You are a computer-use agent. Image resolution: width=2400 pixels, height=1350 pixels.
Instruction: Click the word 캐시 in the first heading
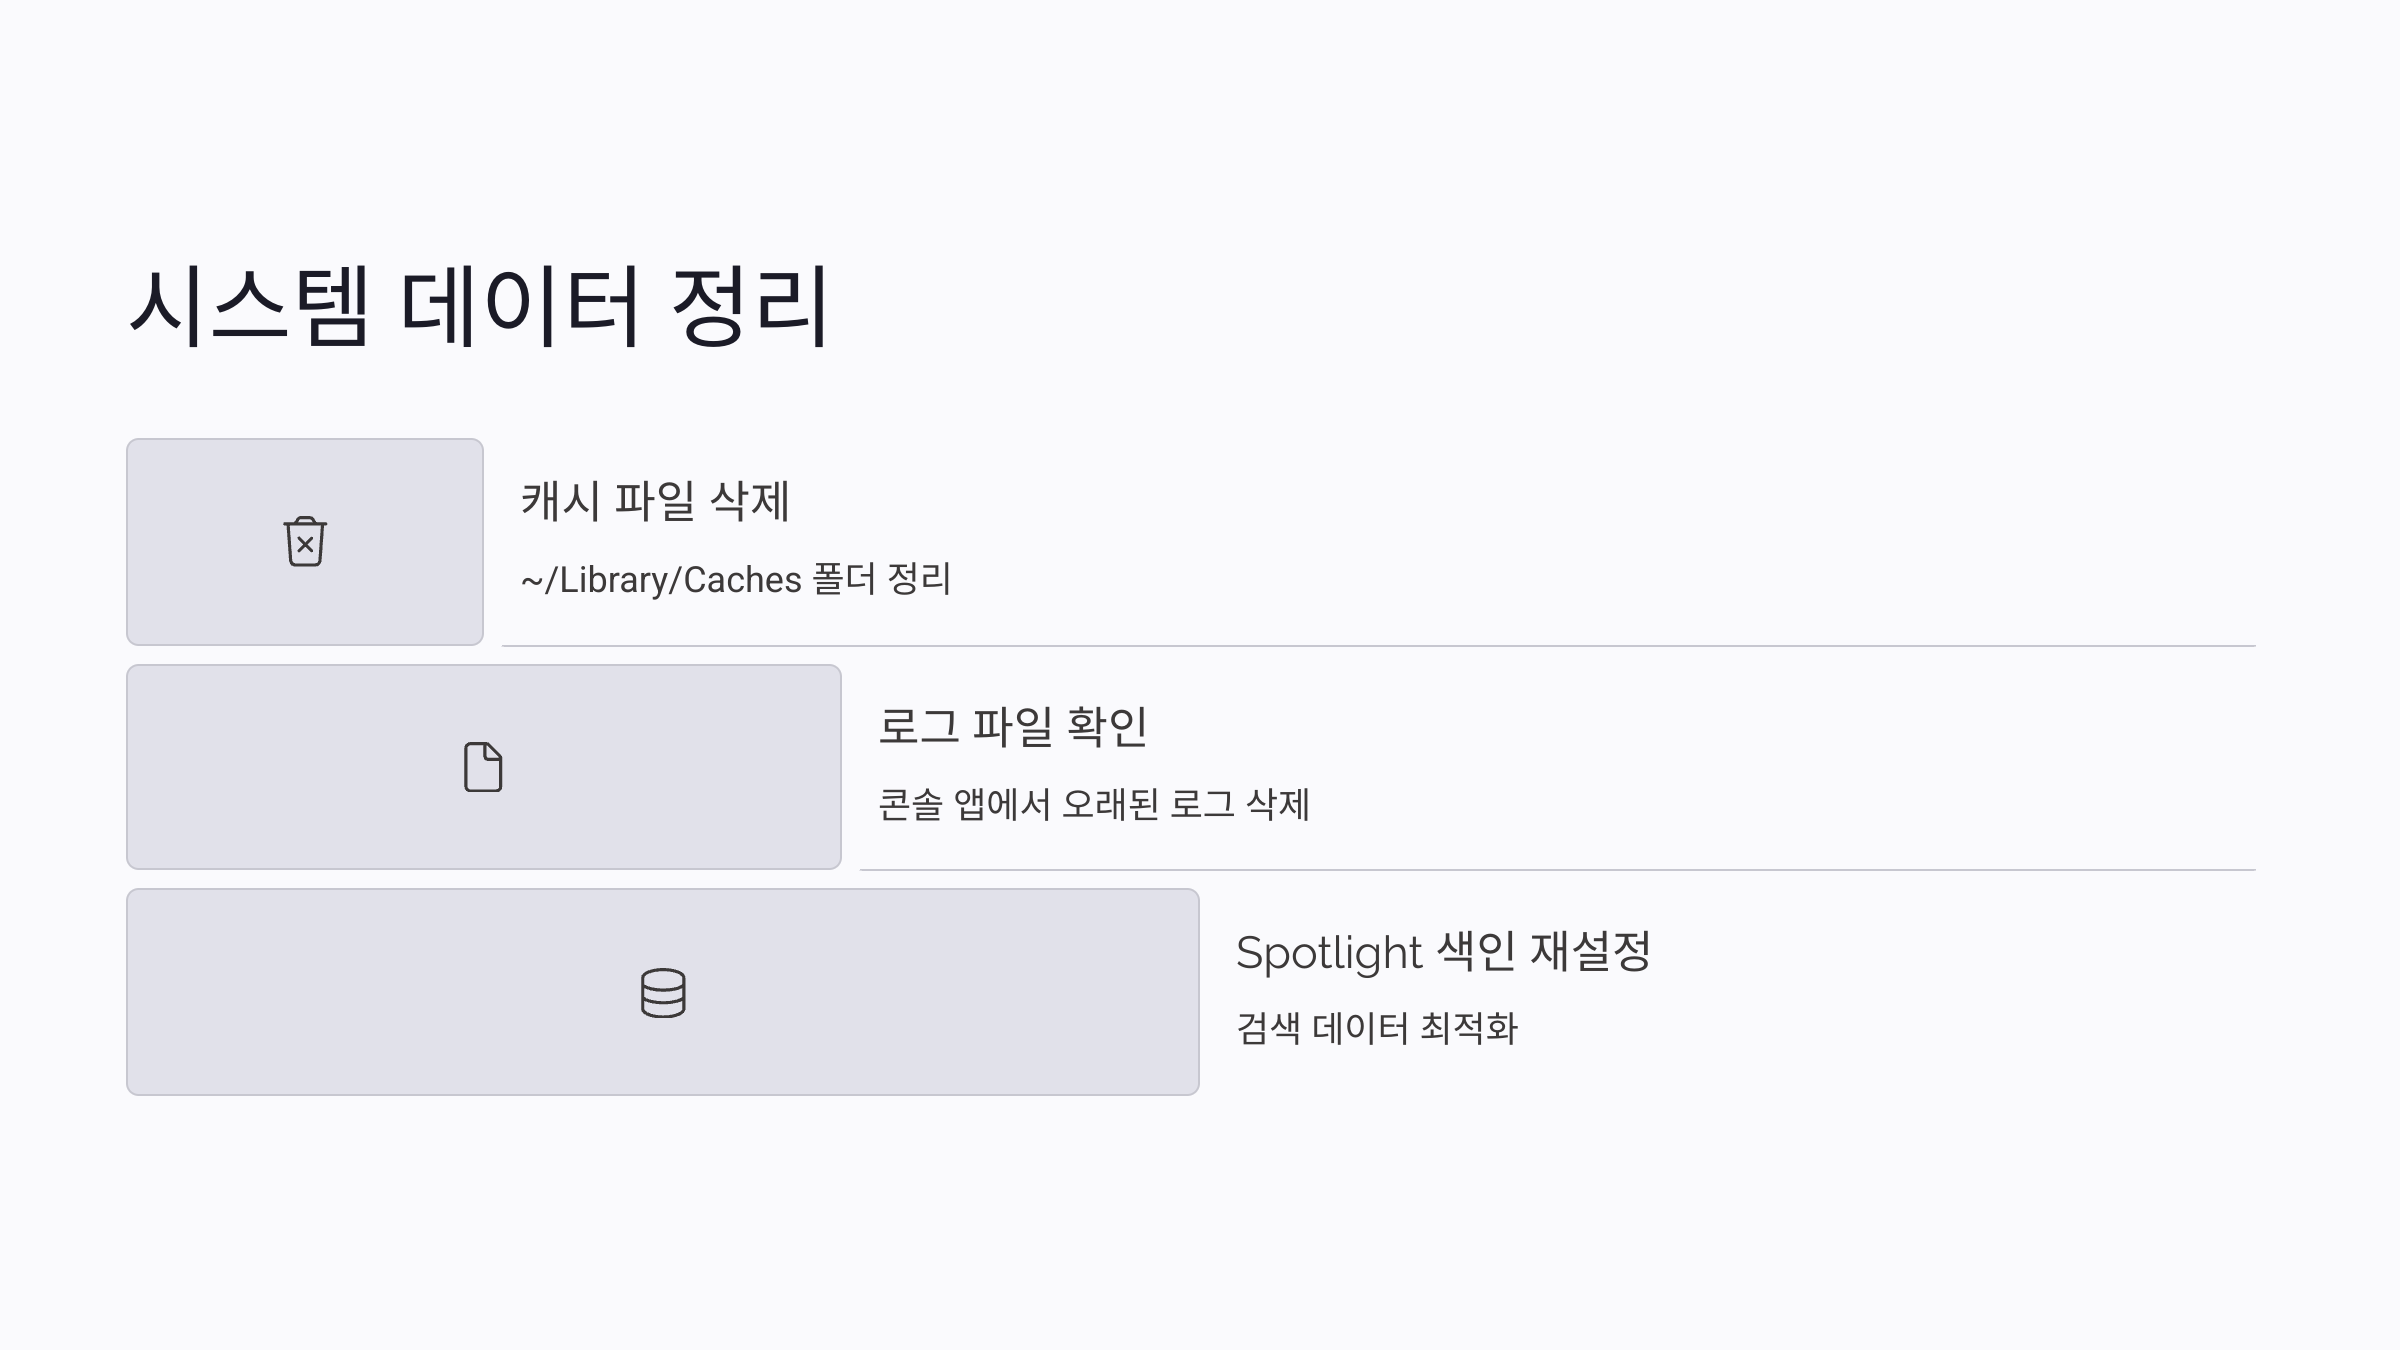click(x=561, y=501)
